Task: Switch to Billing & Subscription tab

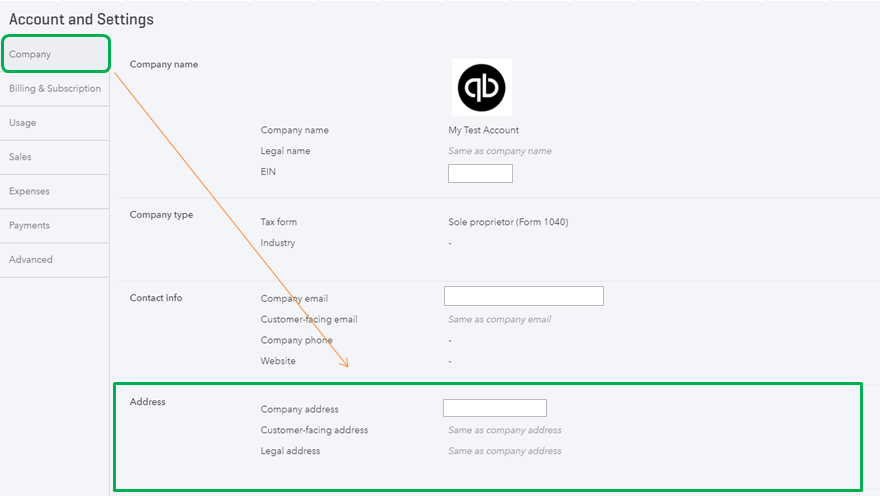Action: point(55,89)
